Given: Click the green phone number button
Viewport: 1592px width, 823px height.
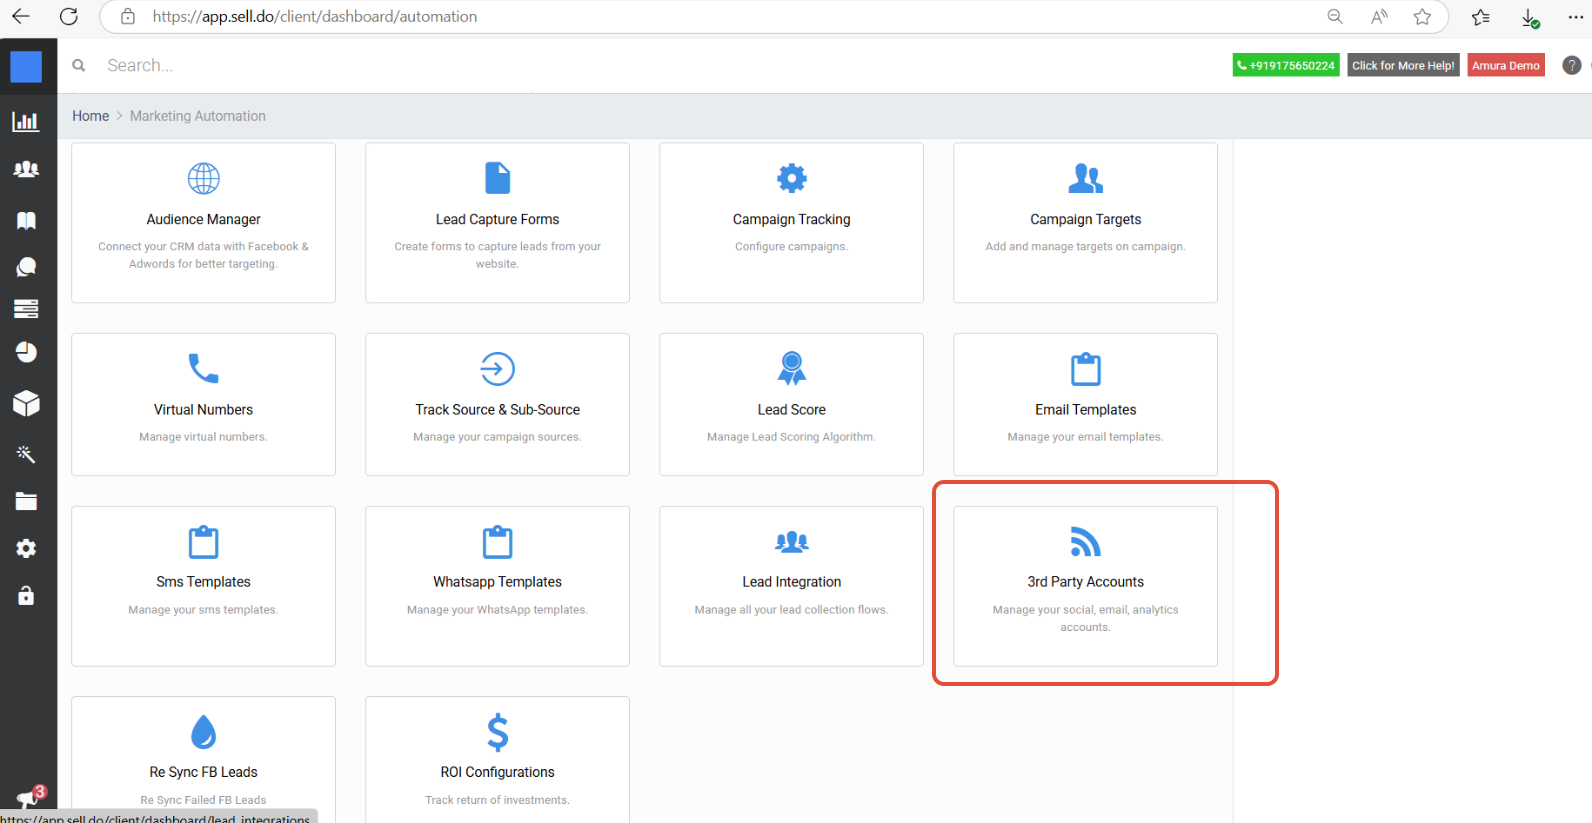Looking at the screenshot, I should (1285, 65).
